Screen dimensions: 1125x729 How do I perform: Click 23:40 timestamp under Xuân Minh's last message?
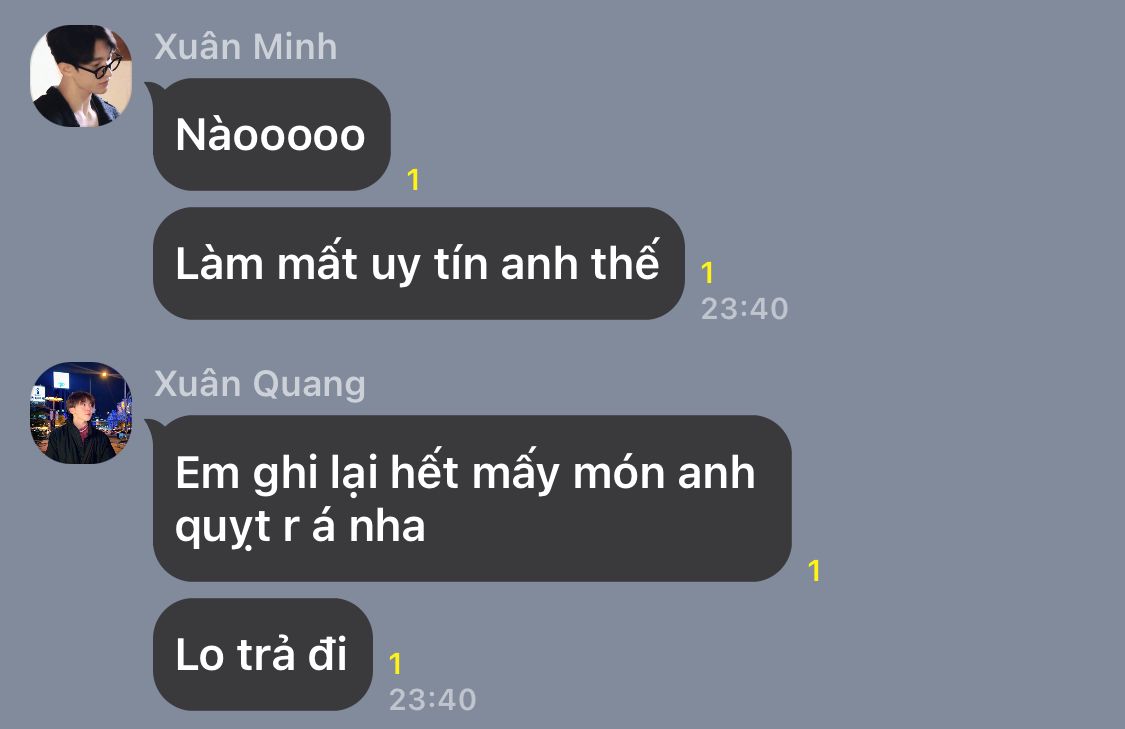point(744,309)
